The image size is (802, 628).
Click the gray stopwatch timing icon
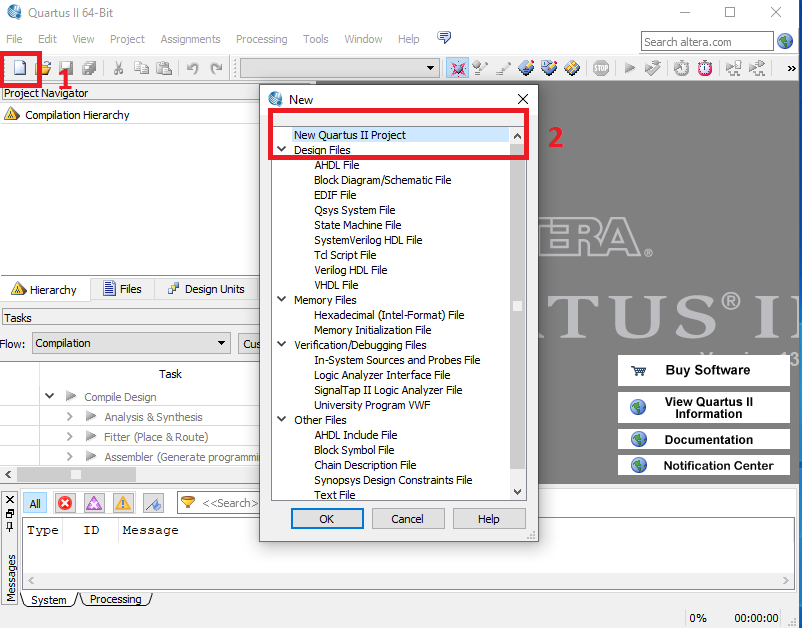681,68
